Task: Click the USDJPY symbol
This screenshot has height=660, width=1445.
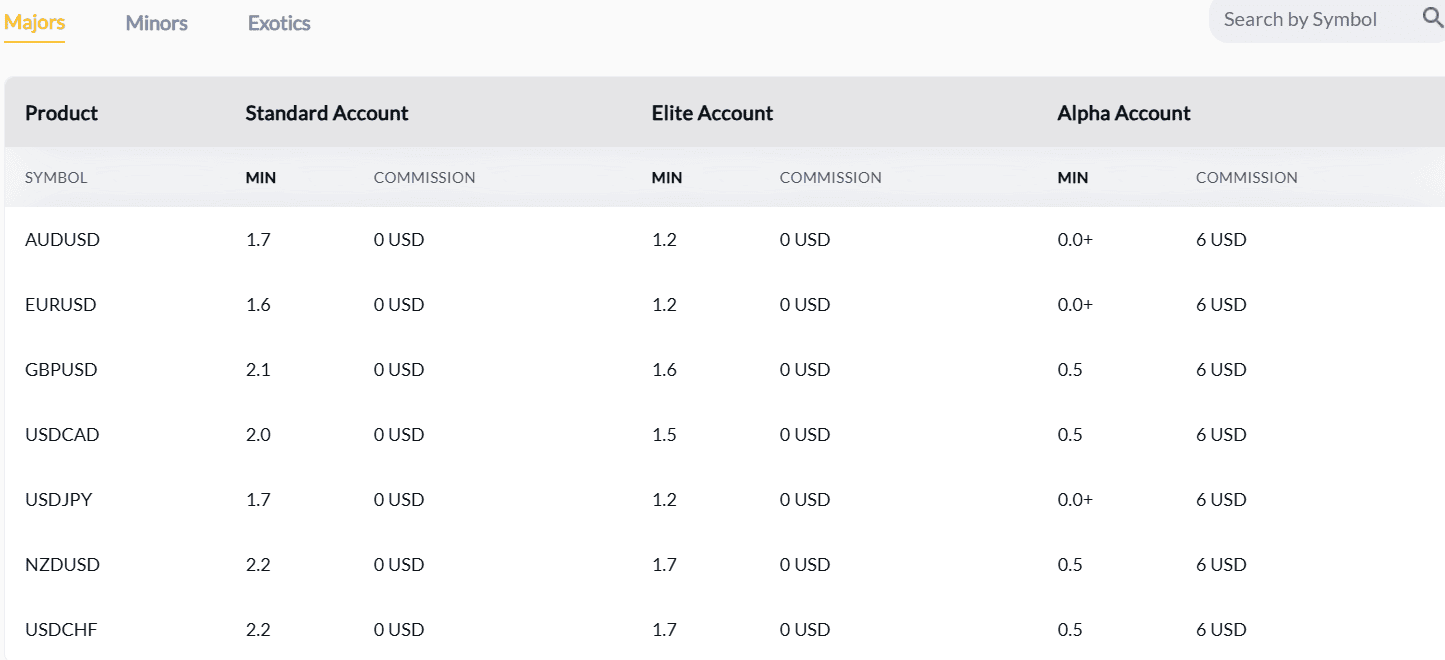Action: [59, 500]
